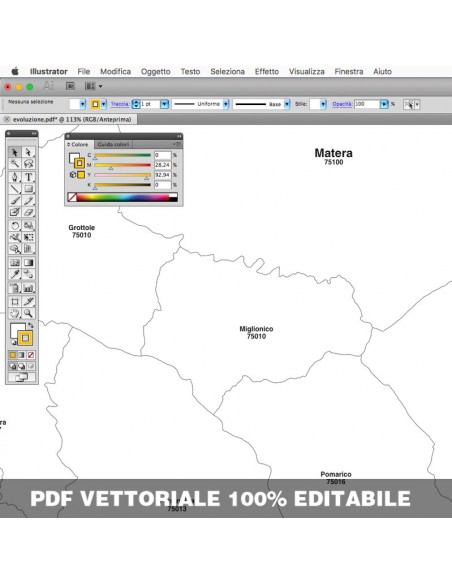Choose the Blob Brush tool
The width and height of the screenshot is (452, 584).
[x=15, y=212]
